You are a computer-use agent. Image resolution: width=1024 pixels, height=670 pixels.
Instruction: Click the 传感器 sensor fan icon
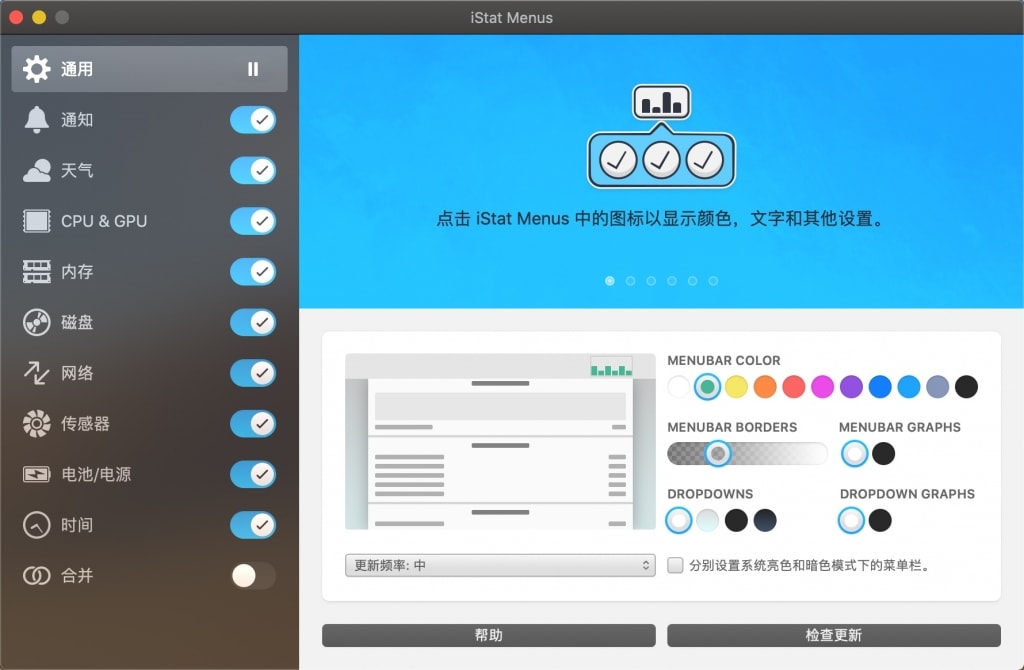point(37,424)
